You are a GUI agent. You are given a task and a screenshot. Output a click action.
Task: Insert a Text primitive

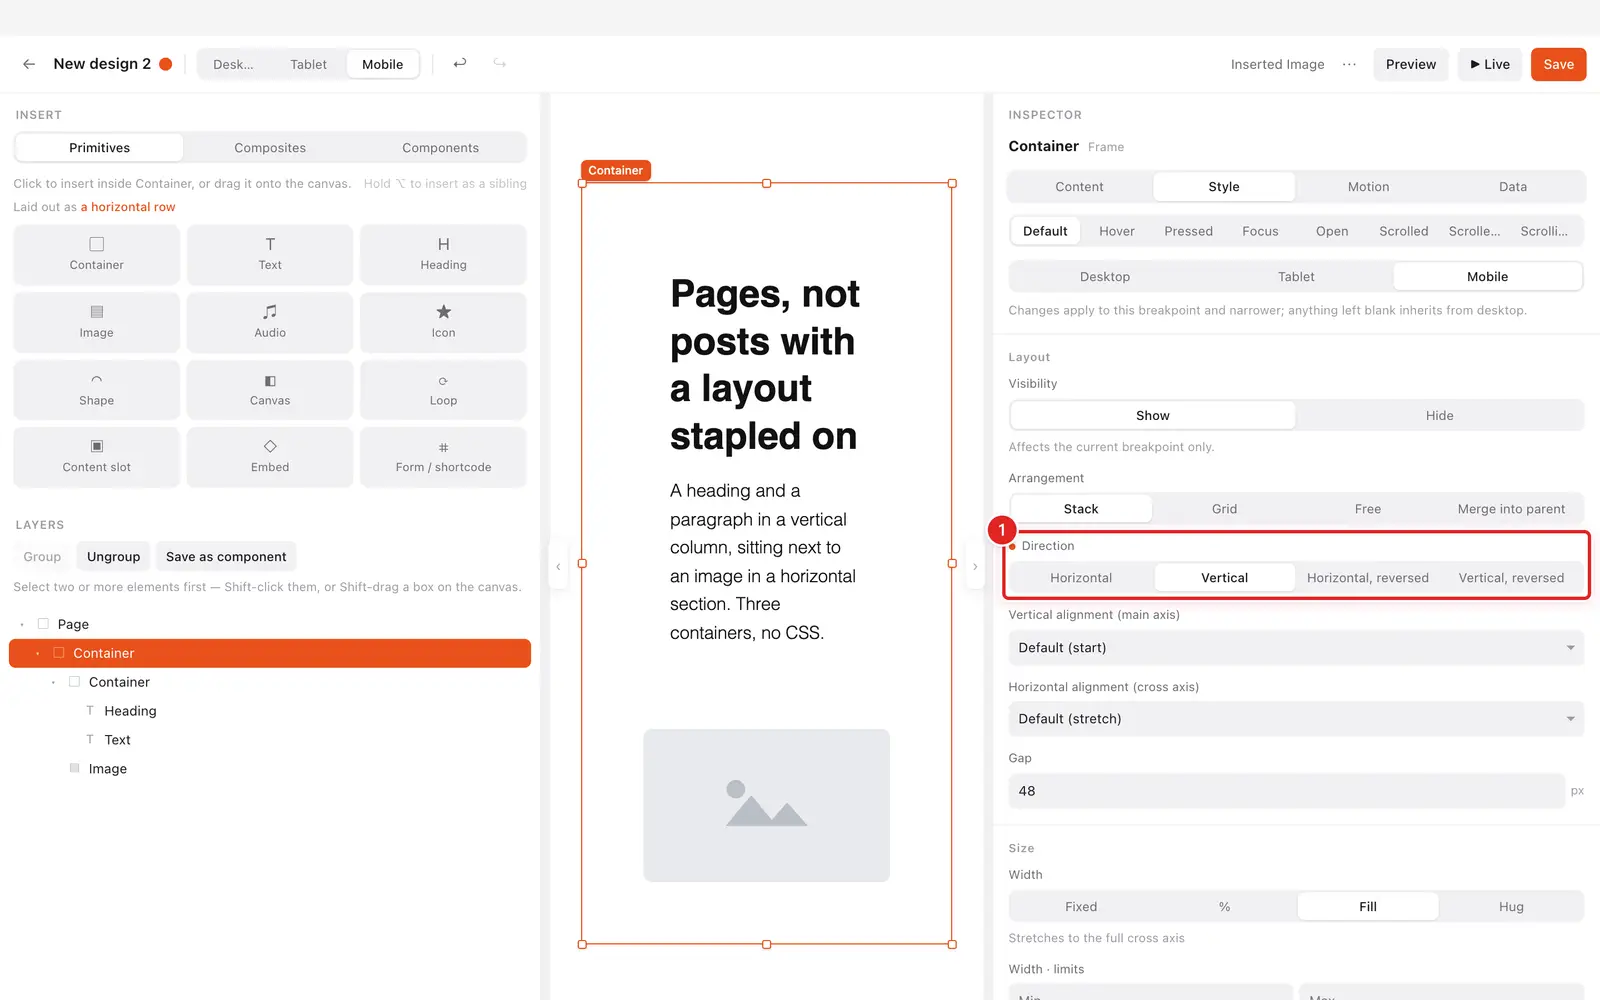[270, 254]
